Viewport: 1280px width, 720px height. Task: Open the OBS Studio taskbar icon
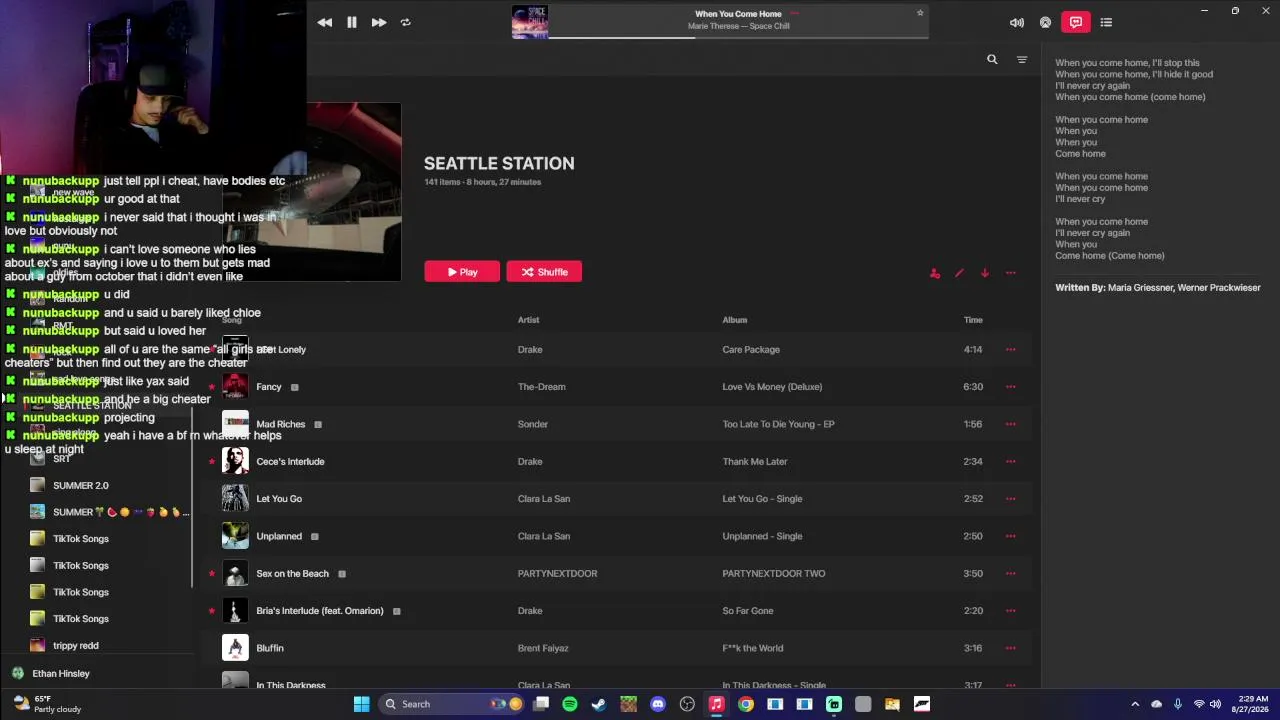coord(687,704)
